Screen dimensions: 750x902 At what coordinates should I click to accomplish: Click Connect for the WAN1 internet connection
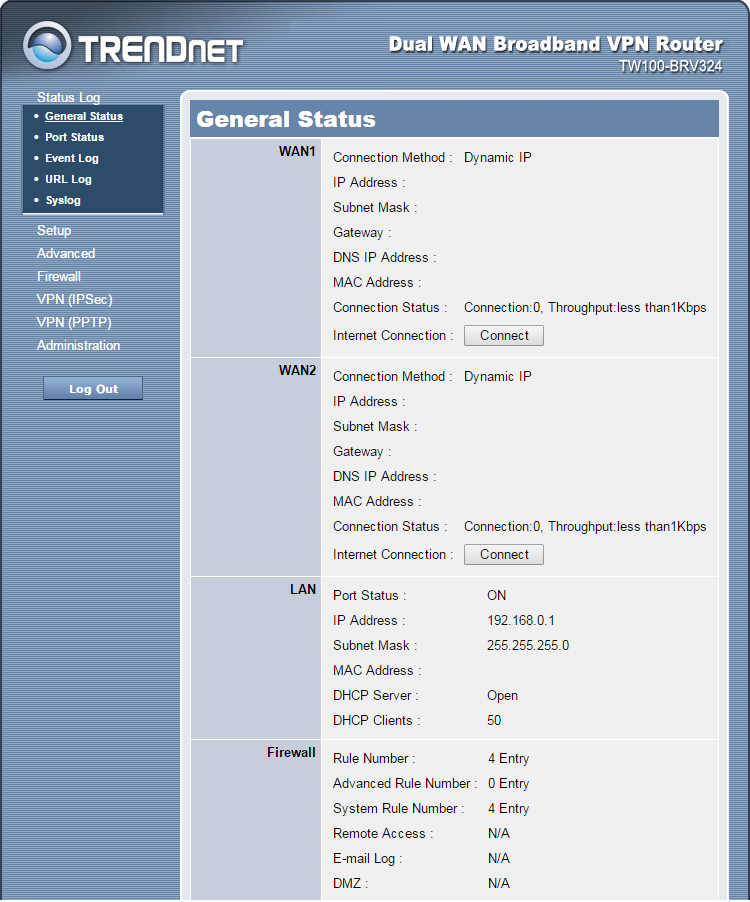[504, 336]
